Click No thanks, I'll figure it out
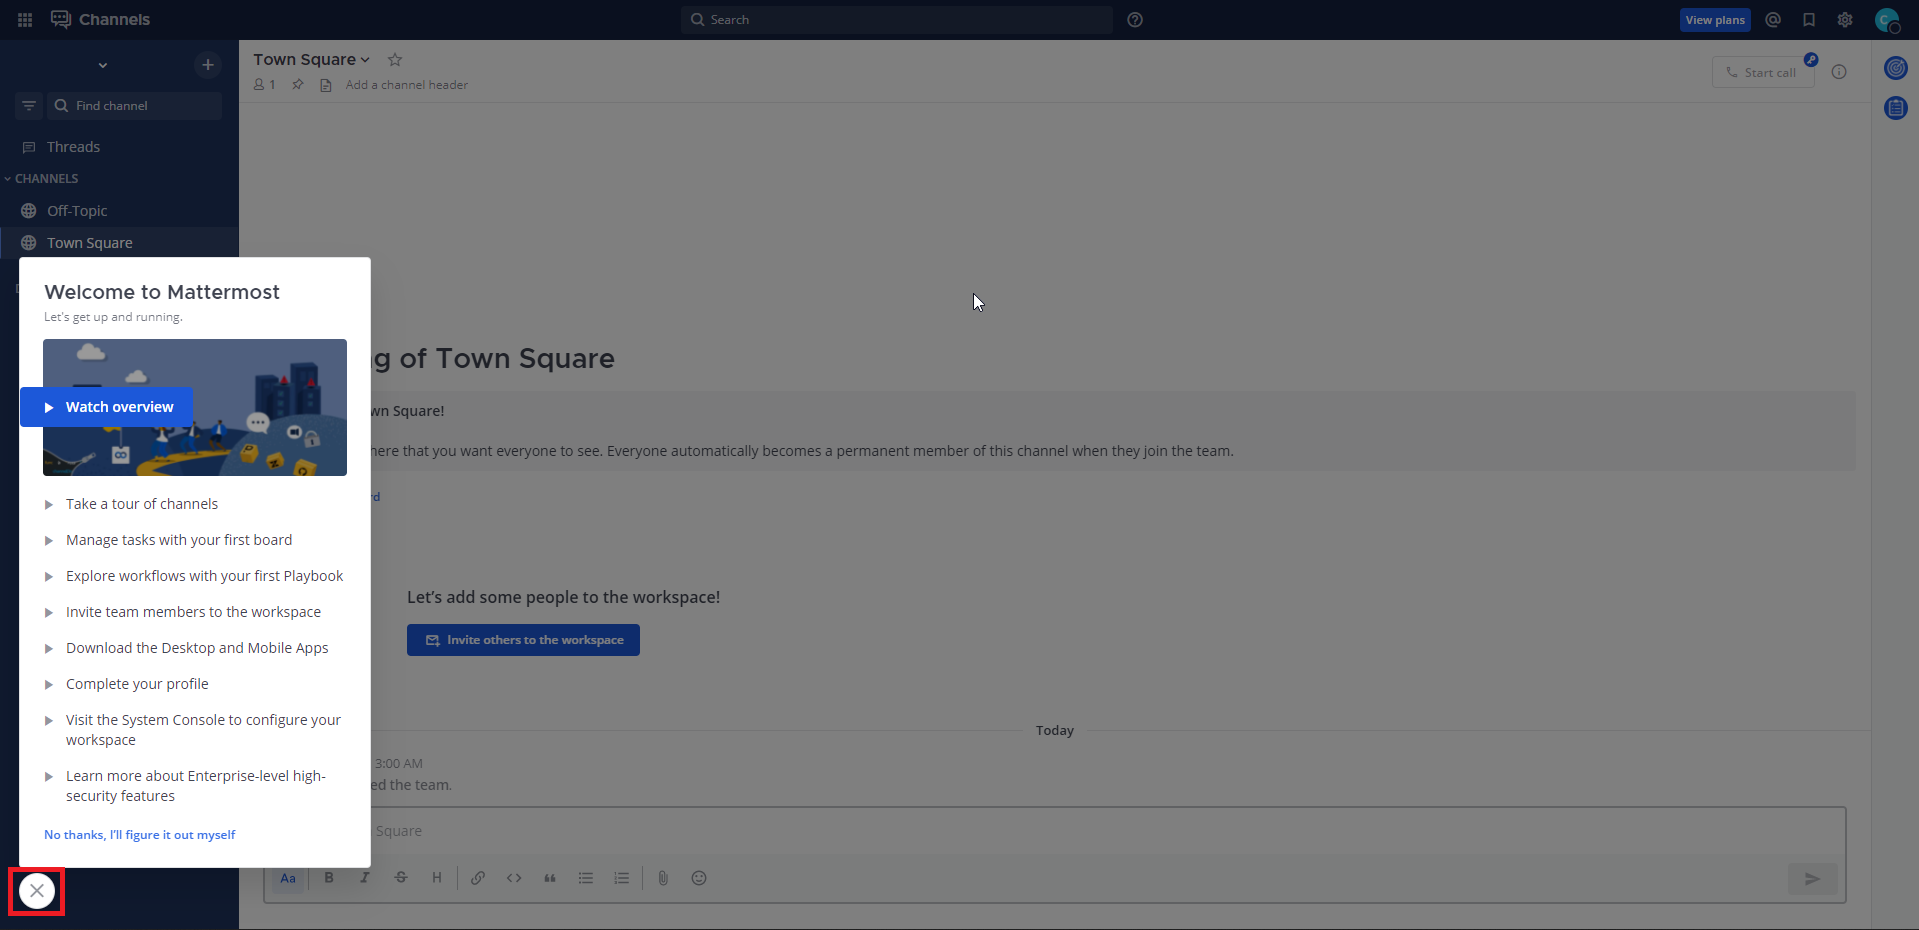This screenshot has width=1919, height=930. 140,835
